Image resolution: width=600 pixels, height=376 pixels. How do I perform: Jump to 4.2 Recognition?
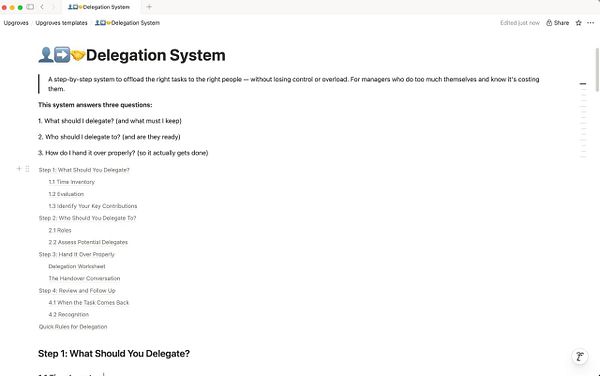(x=68, y=314)
